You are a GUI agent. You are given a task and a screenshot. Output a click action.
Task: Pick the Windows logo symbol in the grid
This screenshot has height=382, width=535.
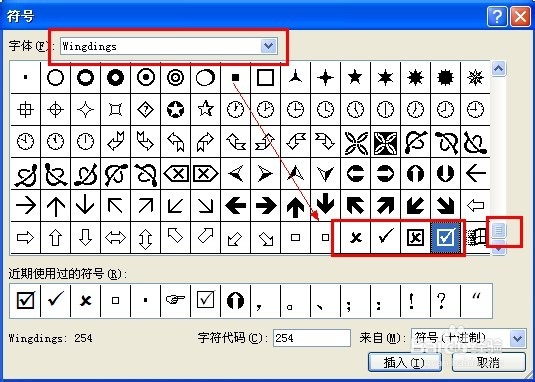(x=476, y=237)
